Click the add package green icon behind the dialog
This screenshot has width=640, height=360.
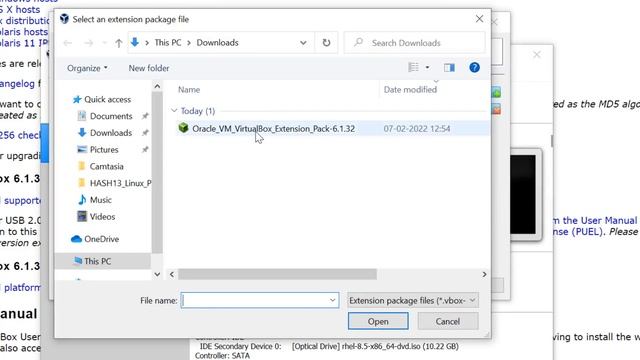496,92
